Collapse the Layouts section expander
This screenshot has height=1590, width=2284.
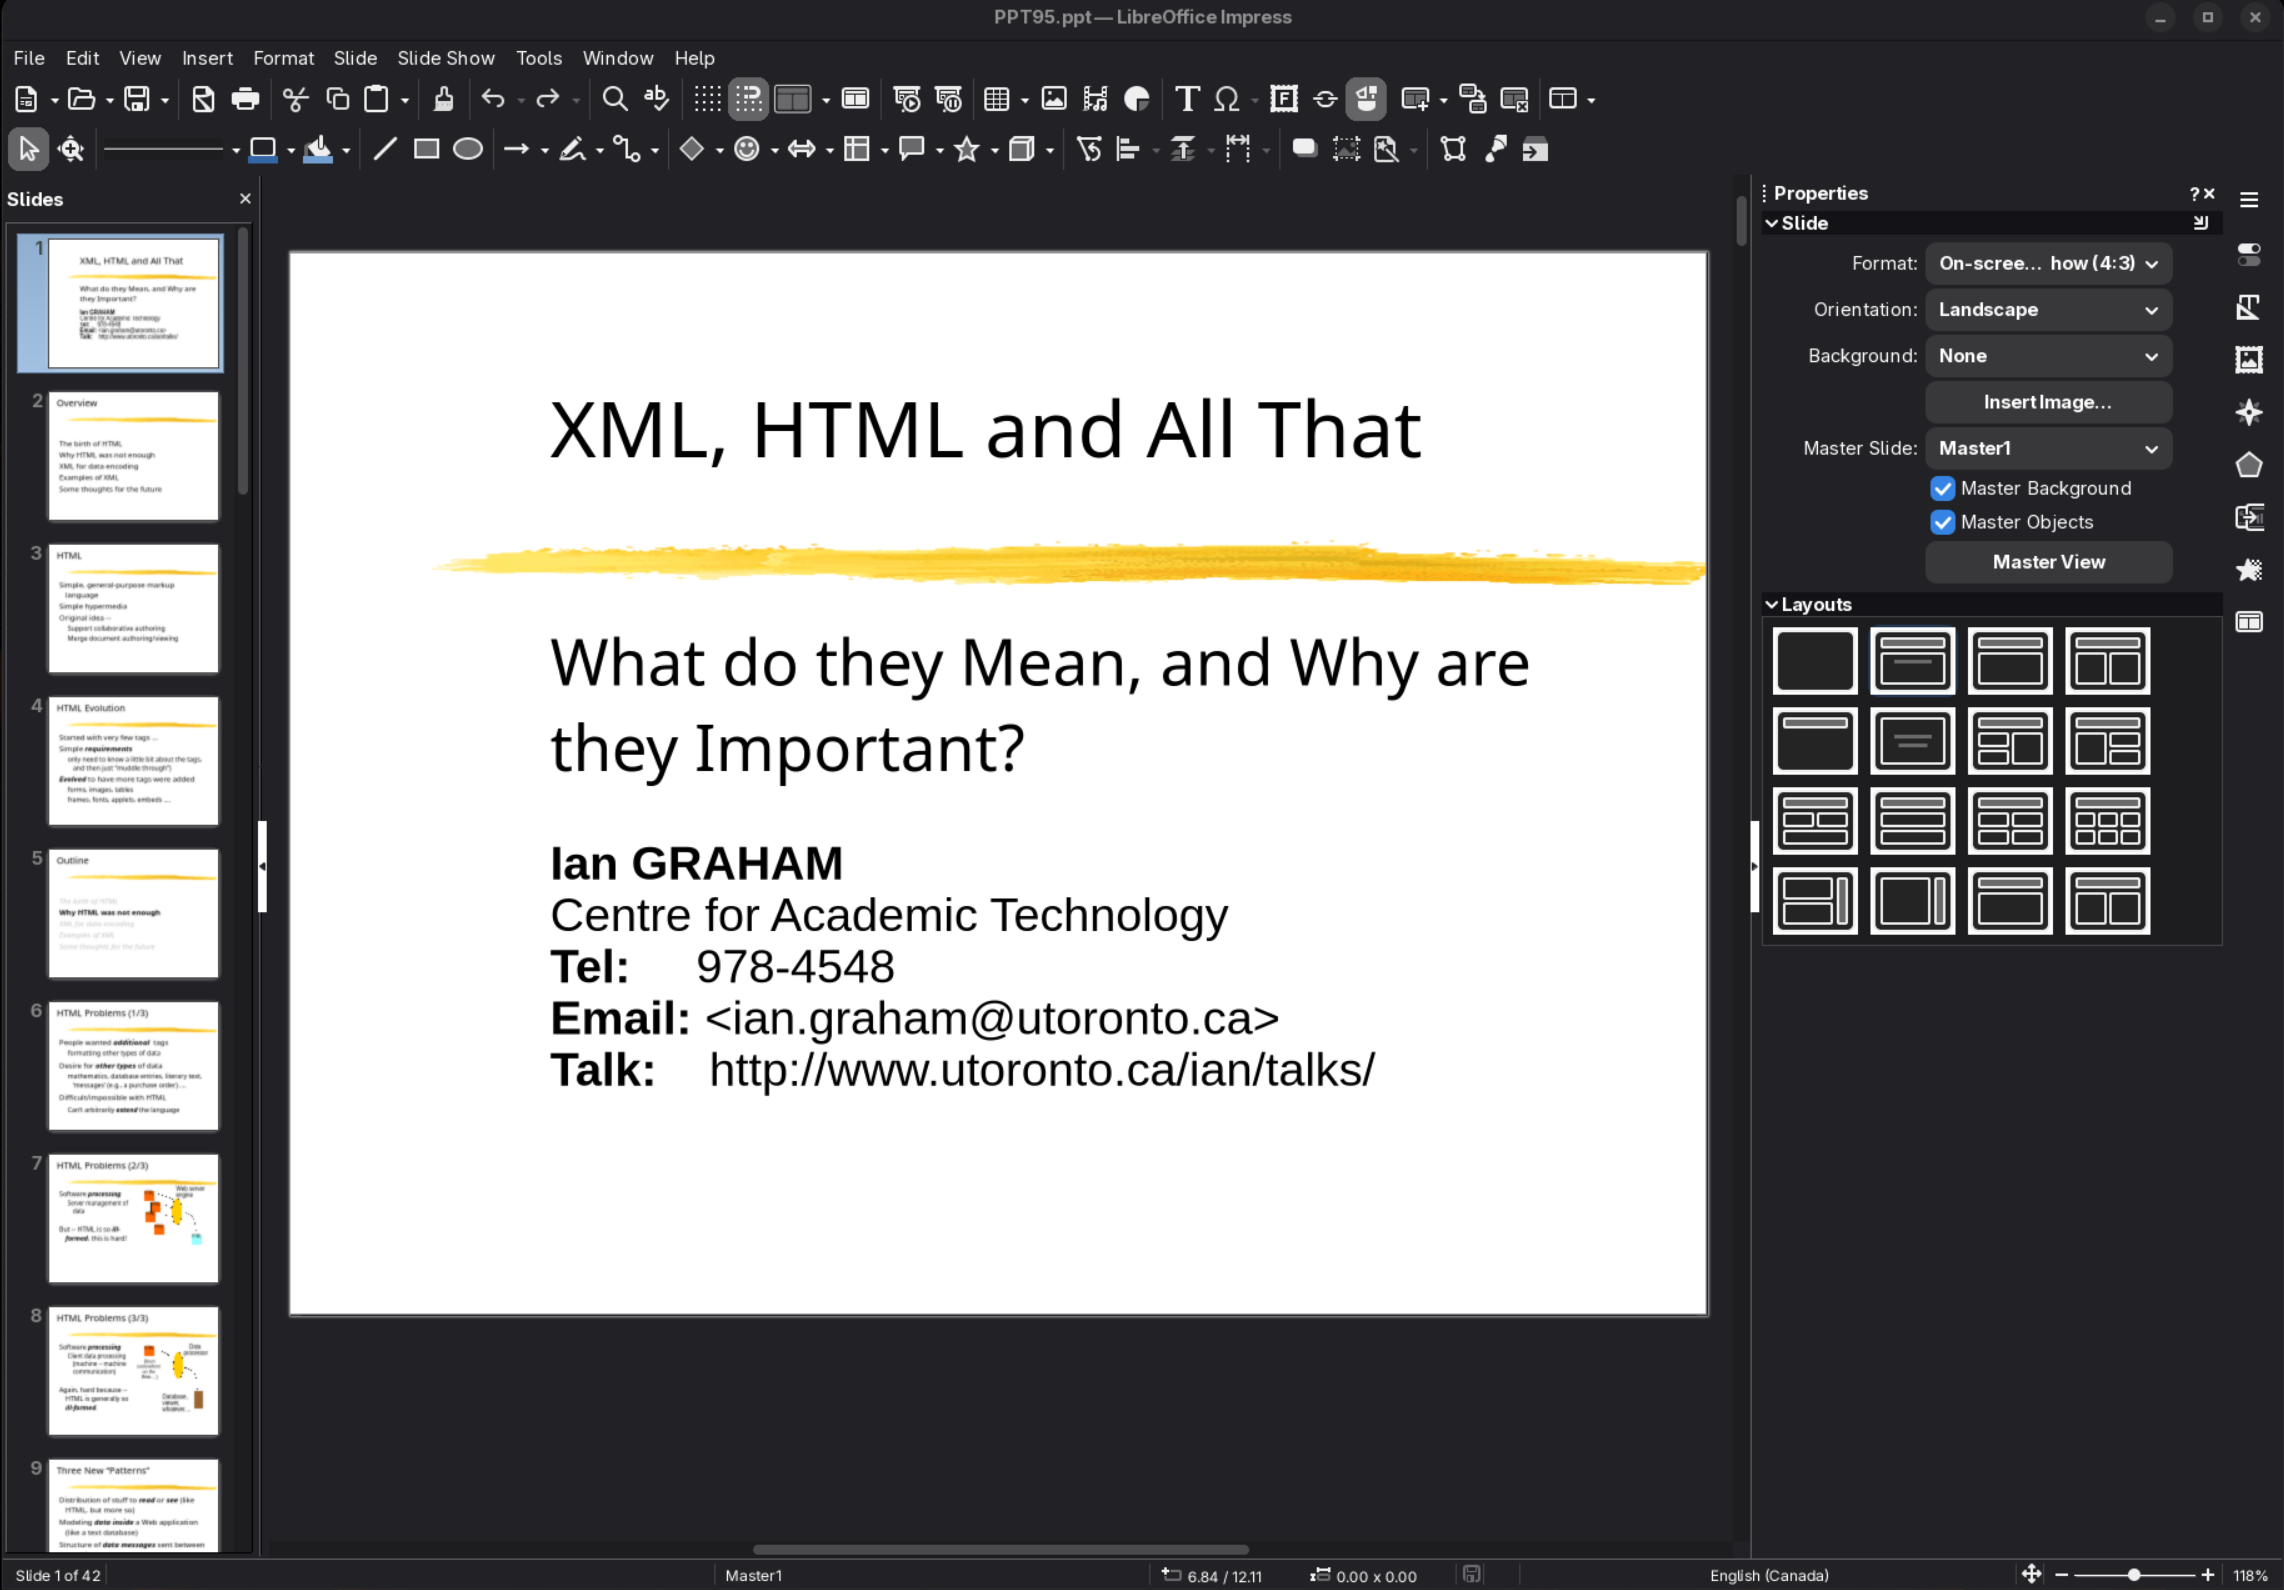click(x=1772, y=605)
